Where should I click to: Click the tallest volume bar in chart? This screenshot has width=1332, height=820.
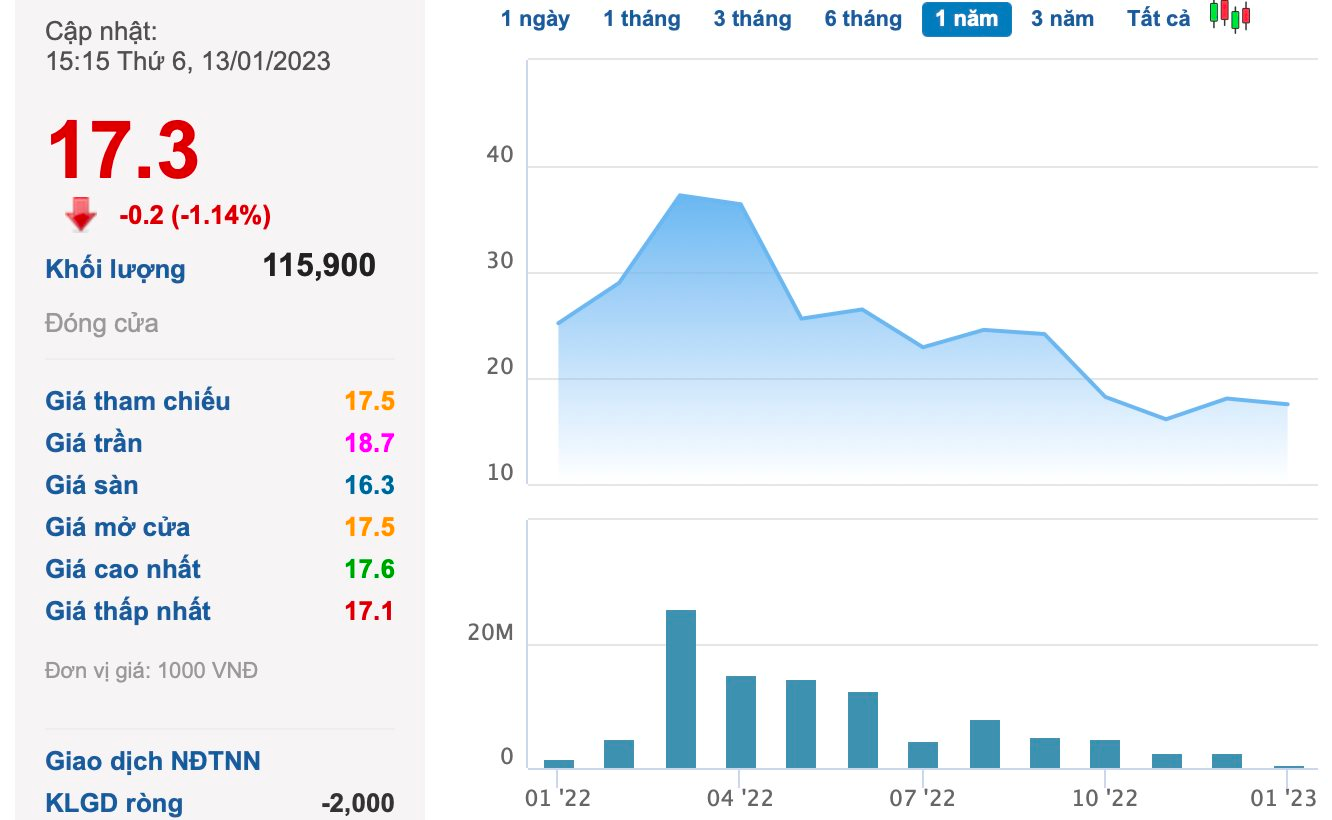click(x=681, y=690)
